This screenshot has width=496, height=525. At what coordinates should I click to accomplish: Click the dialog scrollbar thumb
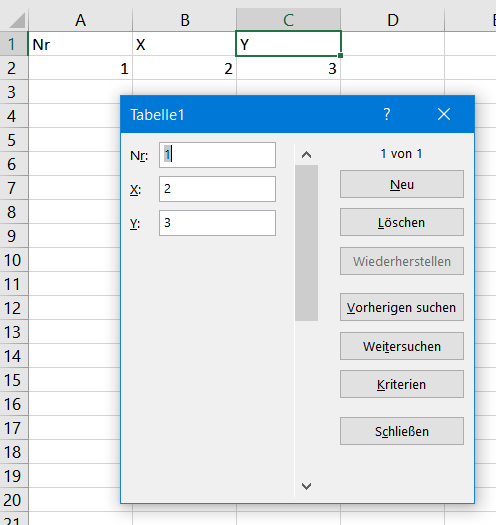(306, 243)
